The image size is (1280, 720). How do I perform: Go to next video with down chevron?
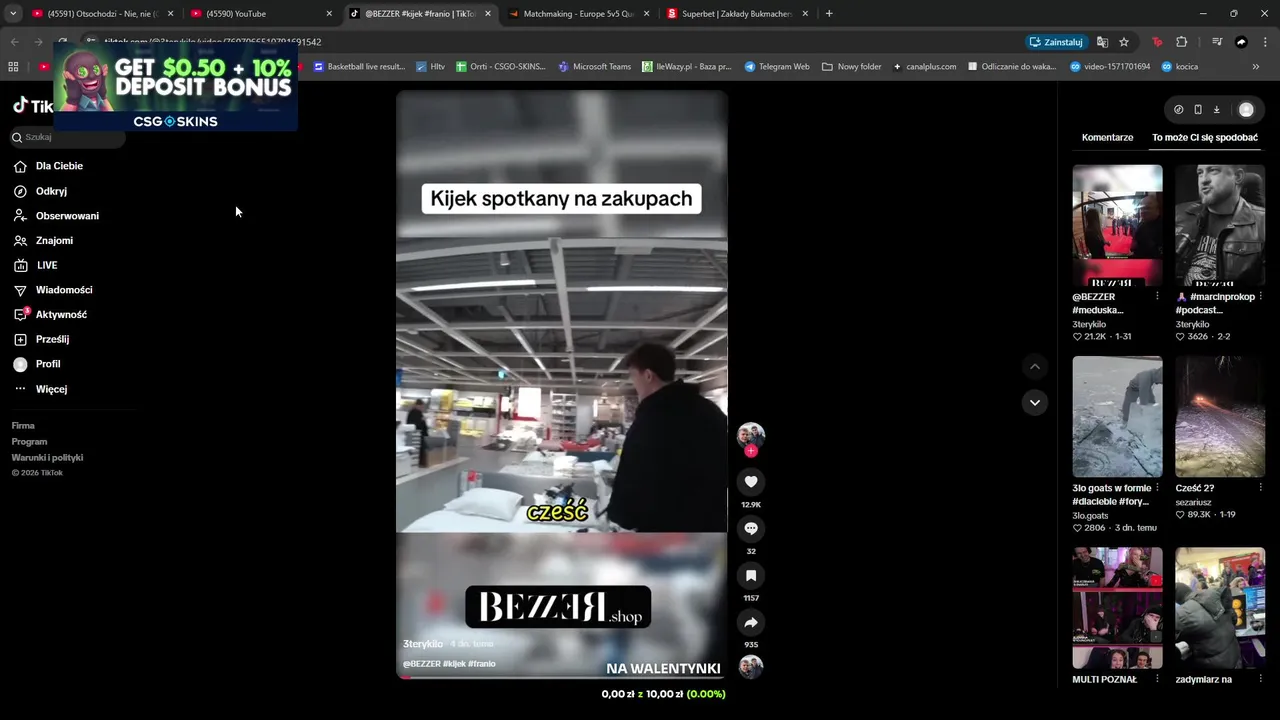[x=1035, y=402]
